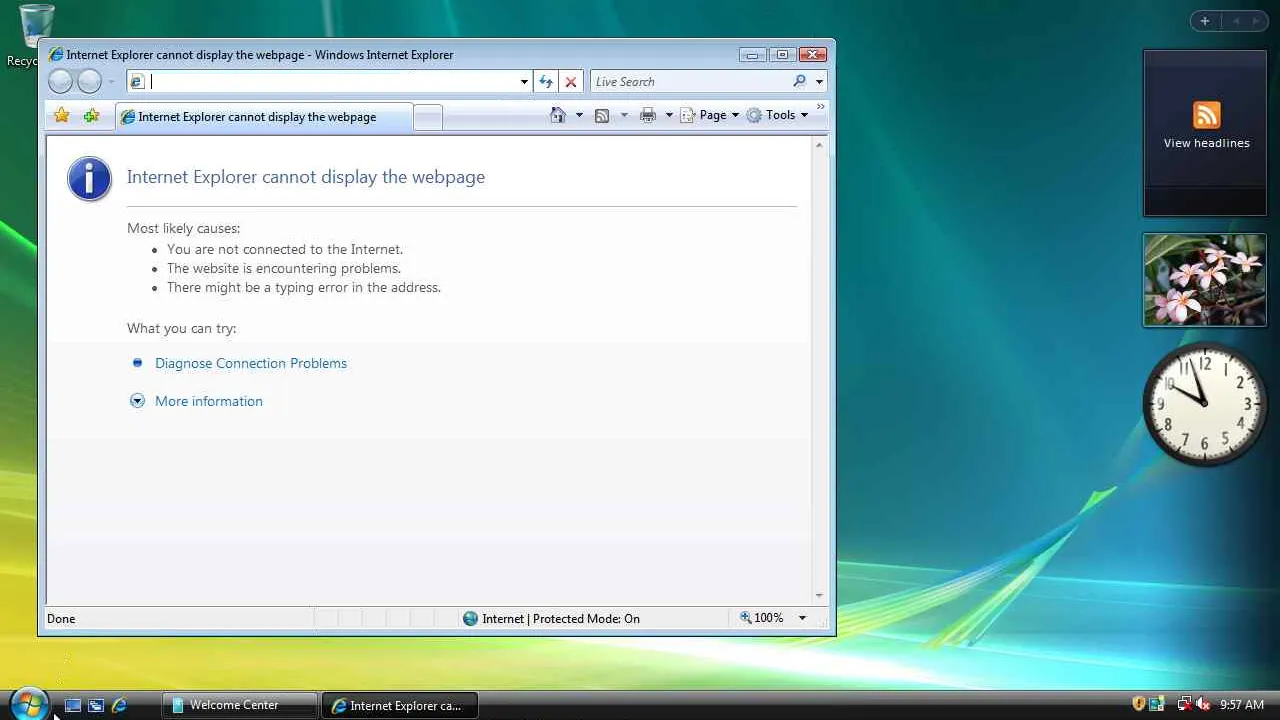
Task: Expand the Feeds dropdown arrow
Action: 624,115
